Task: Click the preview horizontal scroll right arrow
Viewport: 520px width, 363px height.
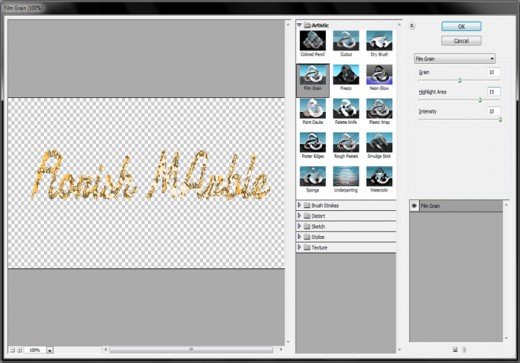Action: [281, 350]
